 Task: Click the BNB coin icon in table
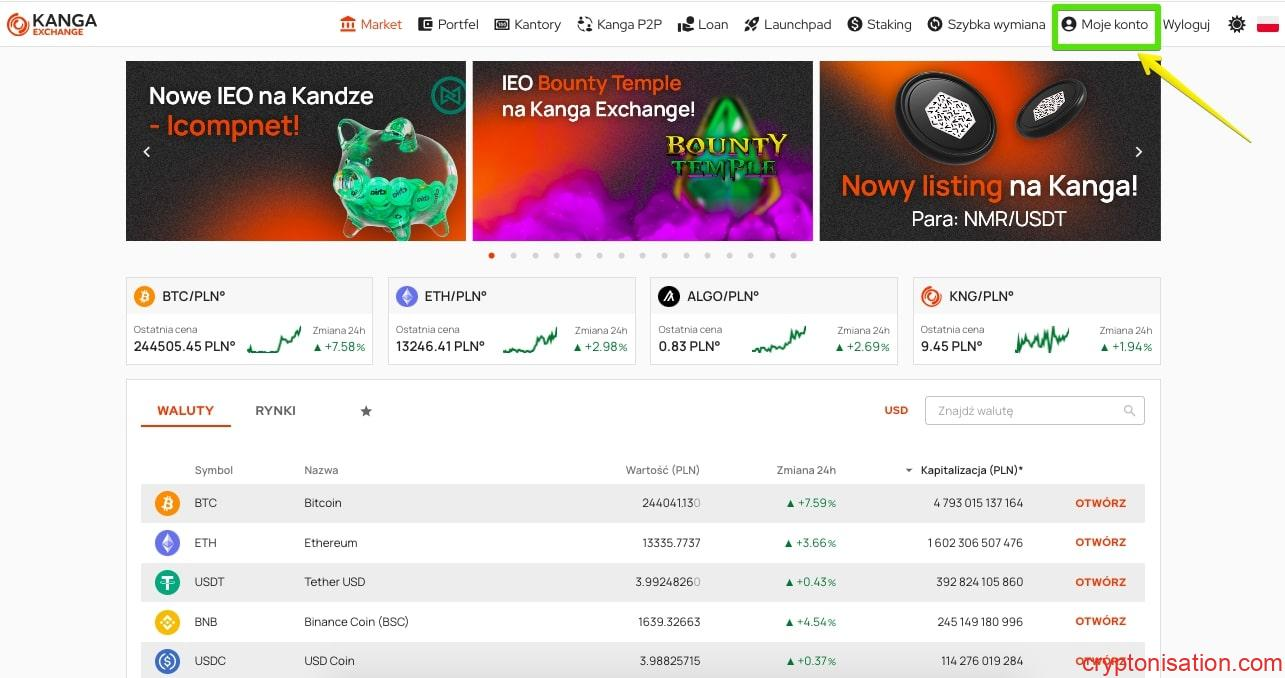click(x=167, y=622)
